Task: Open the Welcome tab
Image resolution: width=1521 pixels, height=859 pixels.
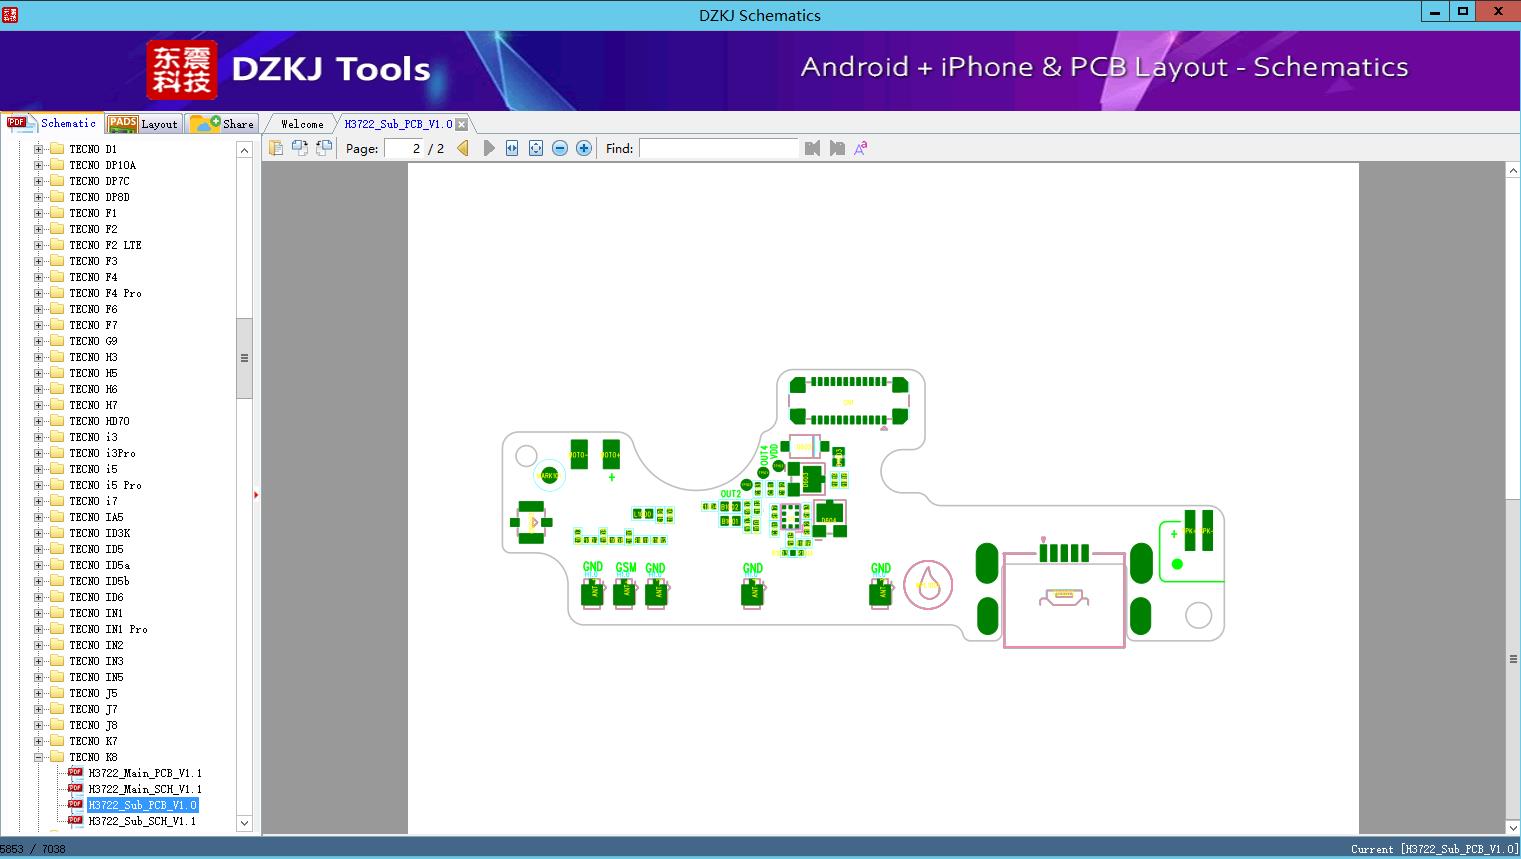Action: pyautogui.click(x=302, y=124)
